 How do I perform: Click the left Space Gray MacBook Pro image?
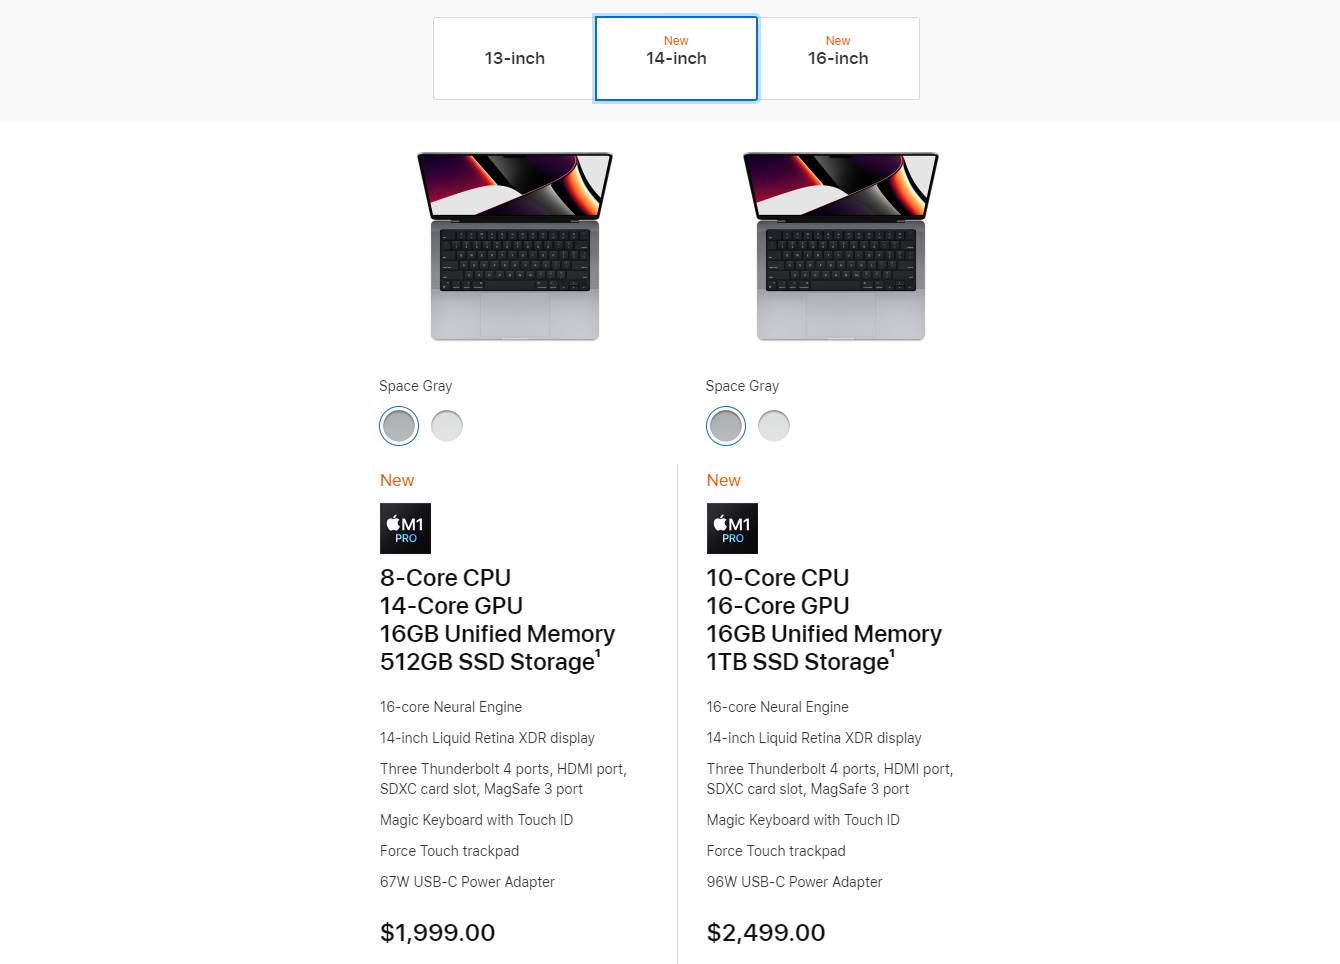514,247
